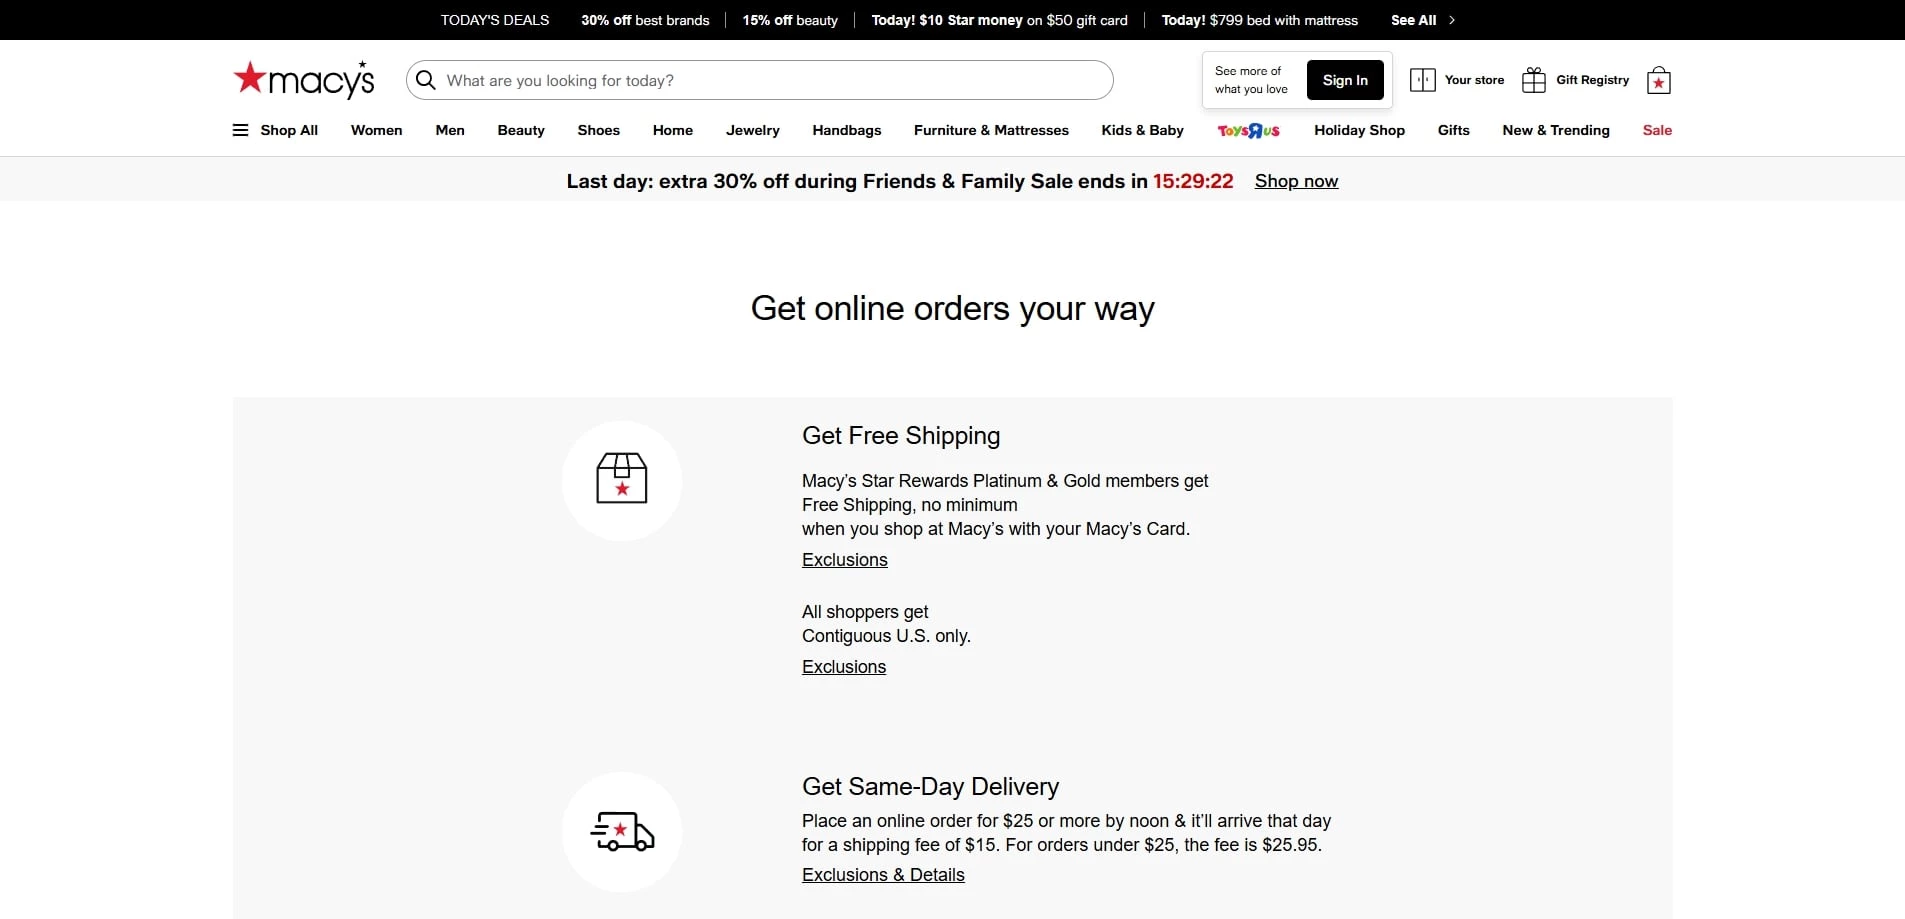Open Exclusions under Get Free Shipping
The width and height of the screenshot is (1905, 919).
click(844, 560)
